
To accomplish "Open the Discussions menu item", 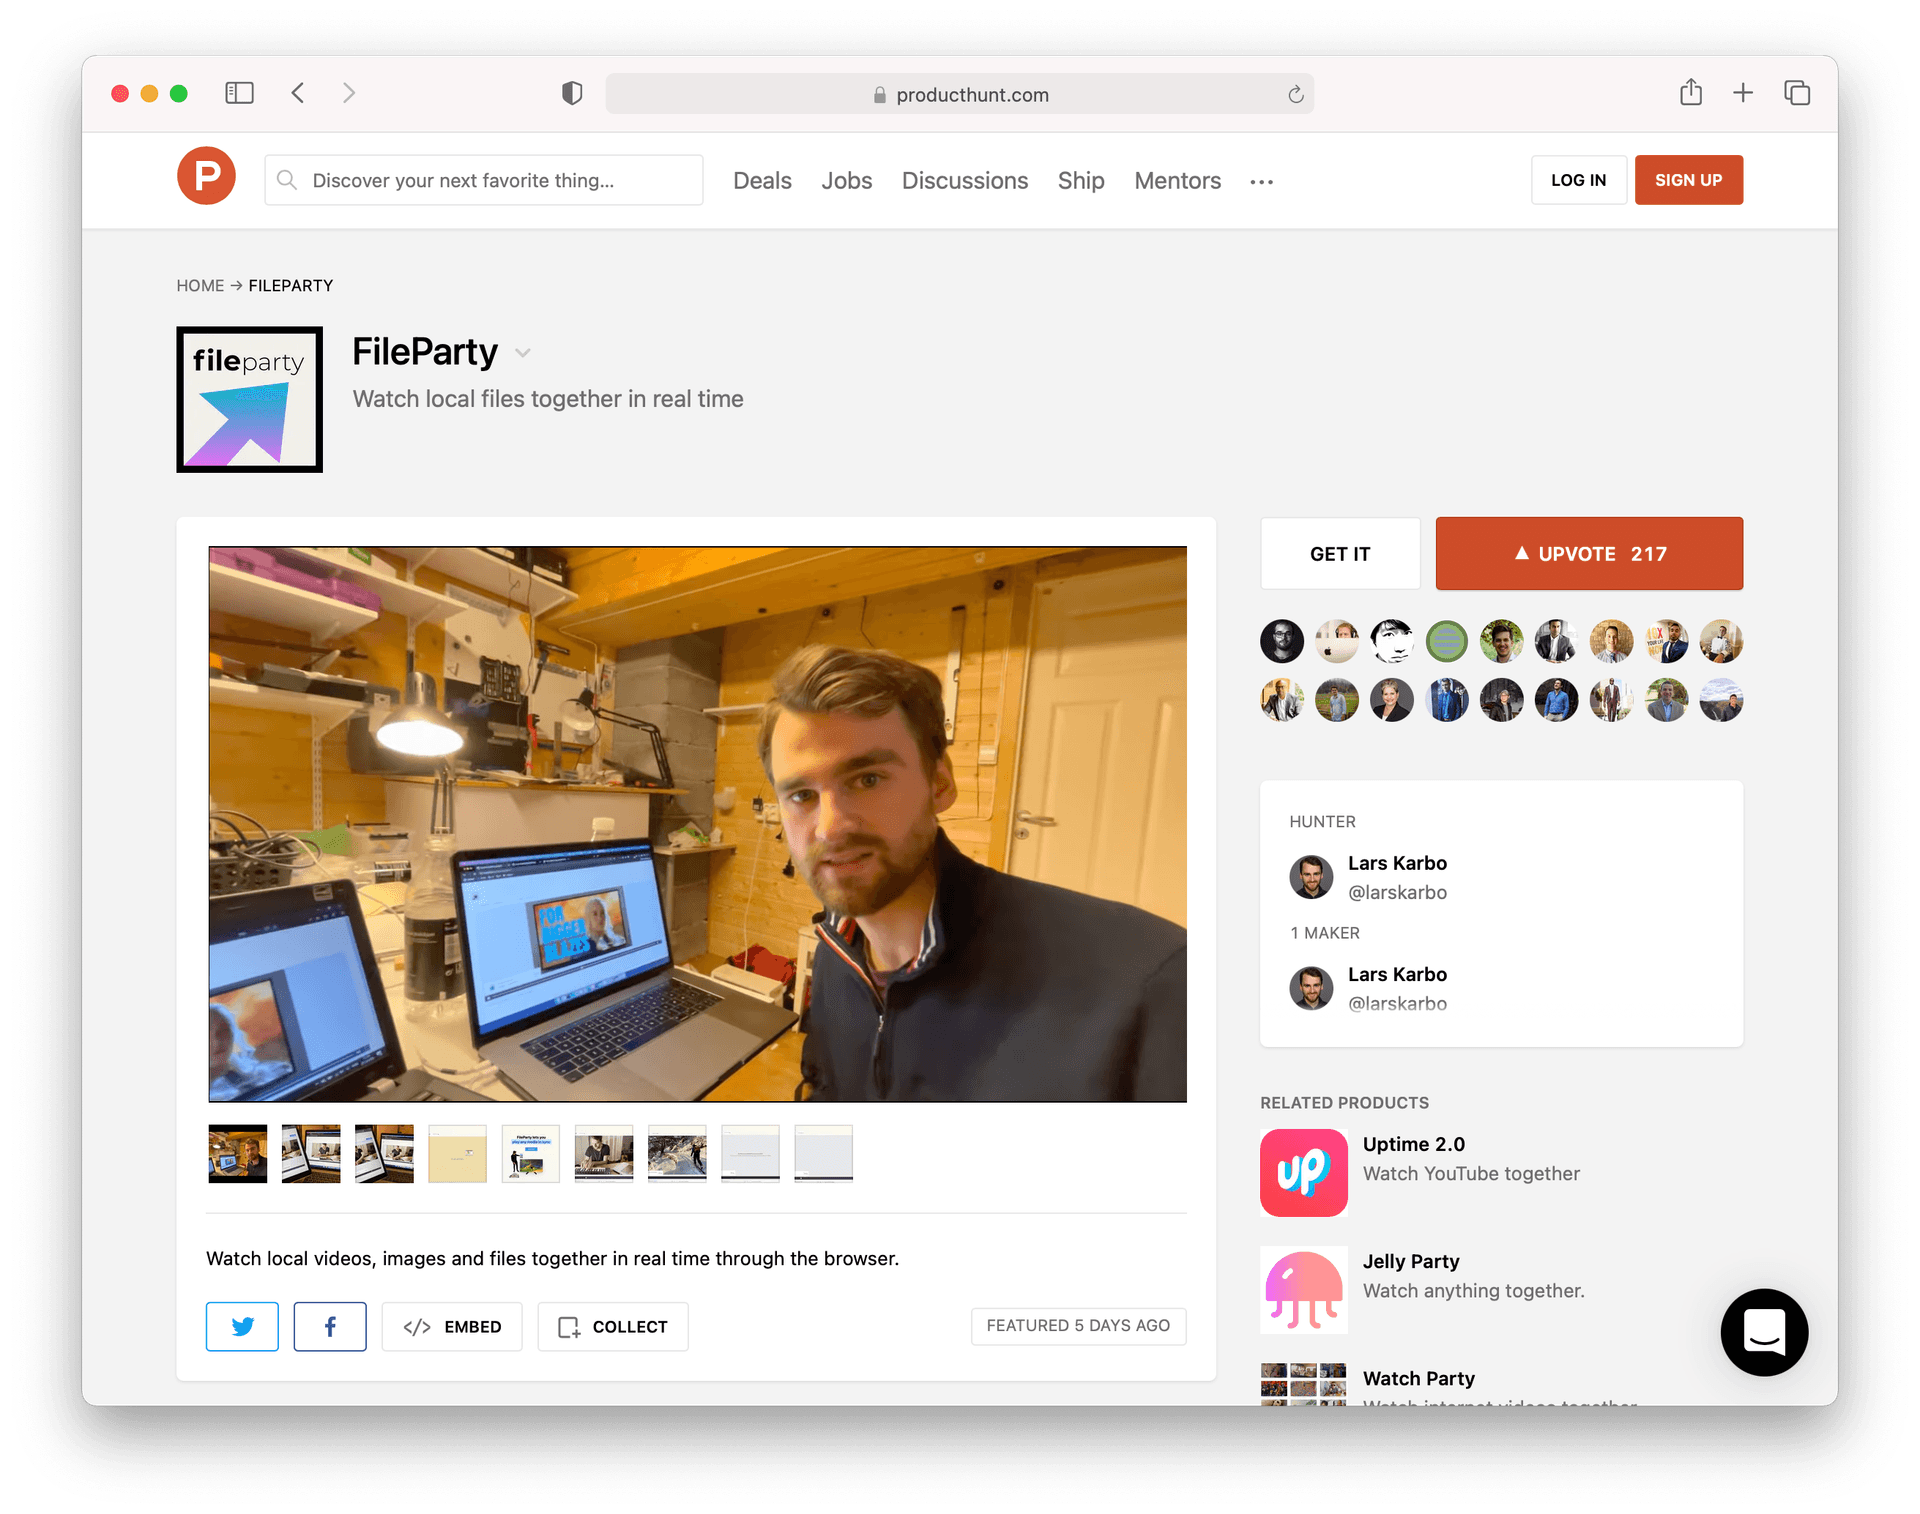I will [965, 181].
